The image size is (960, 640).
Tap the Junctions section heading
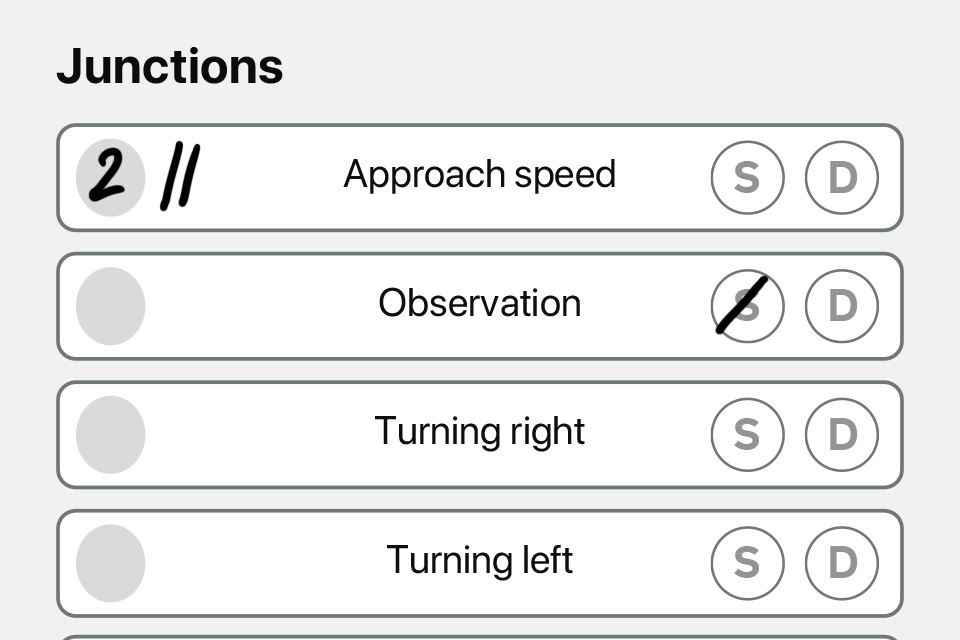pos(170,65)
